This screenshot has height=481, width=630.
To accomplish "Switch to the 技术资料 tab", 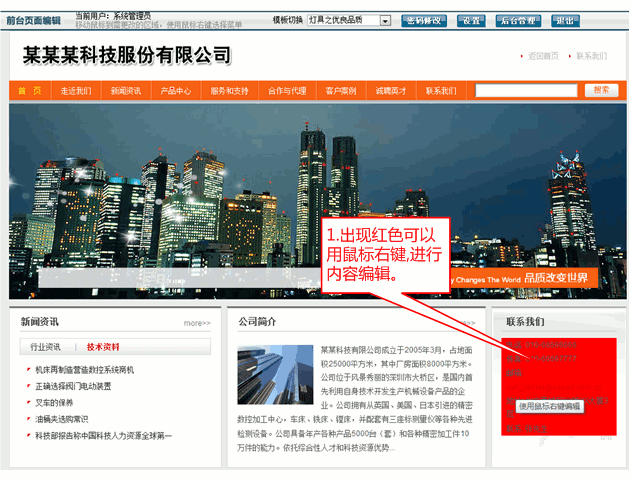I will point(102,347).
